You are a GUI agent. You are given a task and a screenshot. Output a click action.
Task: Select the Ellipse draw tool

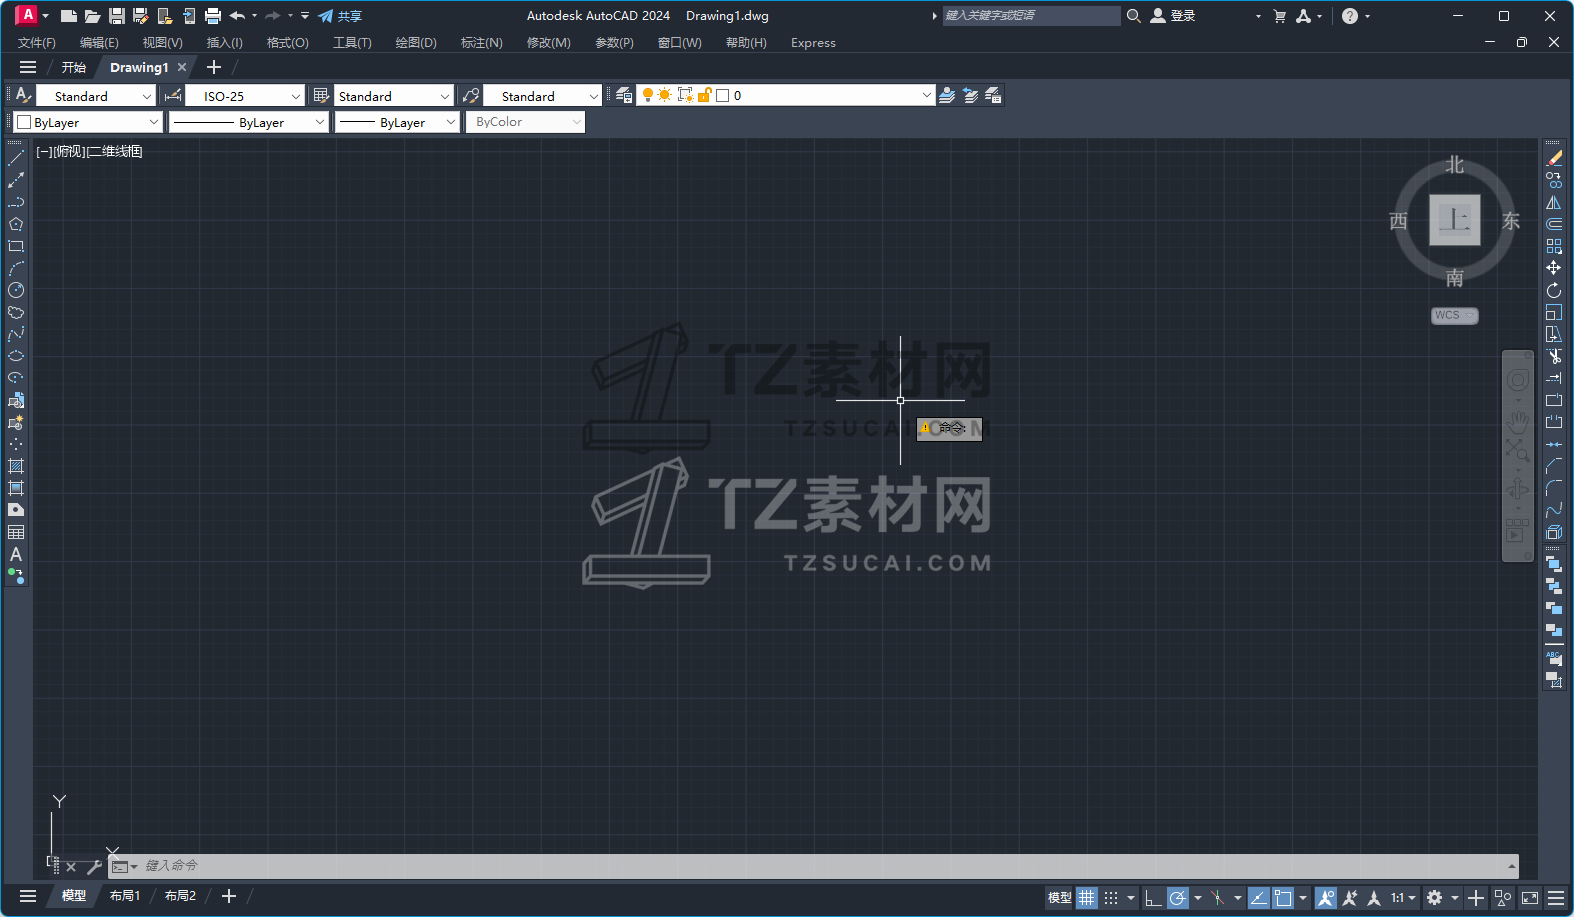pos(16,356)
